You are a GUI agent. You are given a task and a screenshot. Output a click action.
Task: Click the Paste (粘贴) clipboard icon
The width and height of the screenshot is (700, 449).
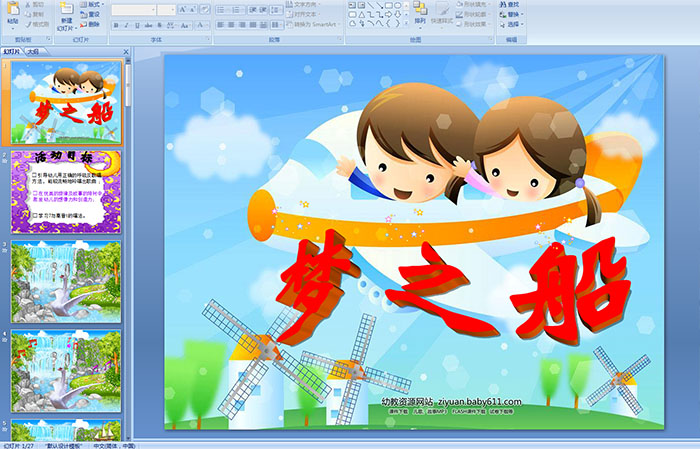[x=13, y=9]
